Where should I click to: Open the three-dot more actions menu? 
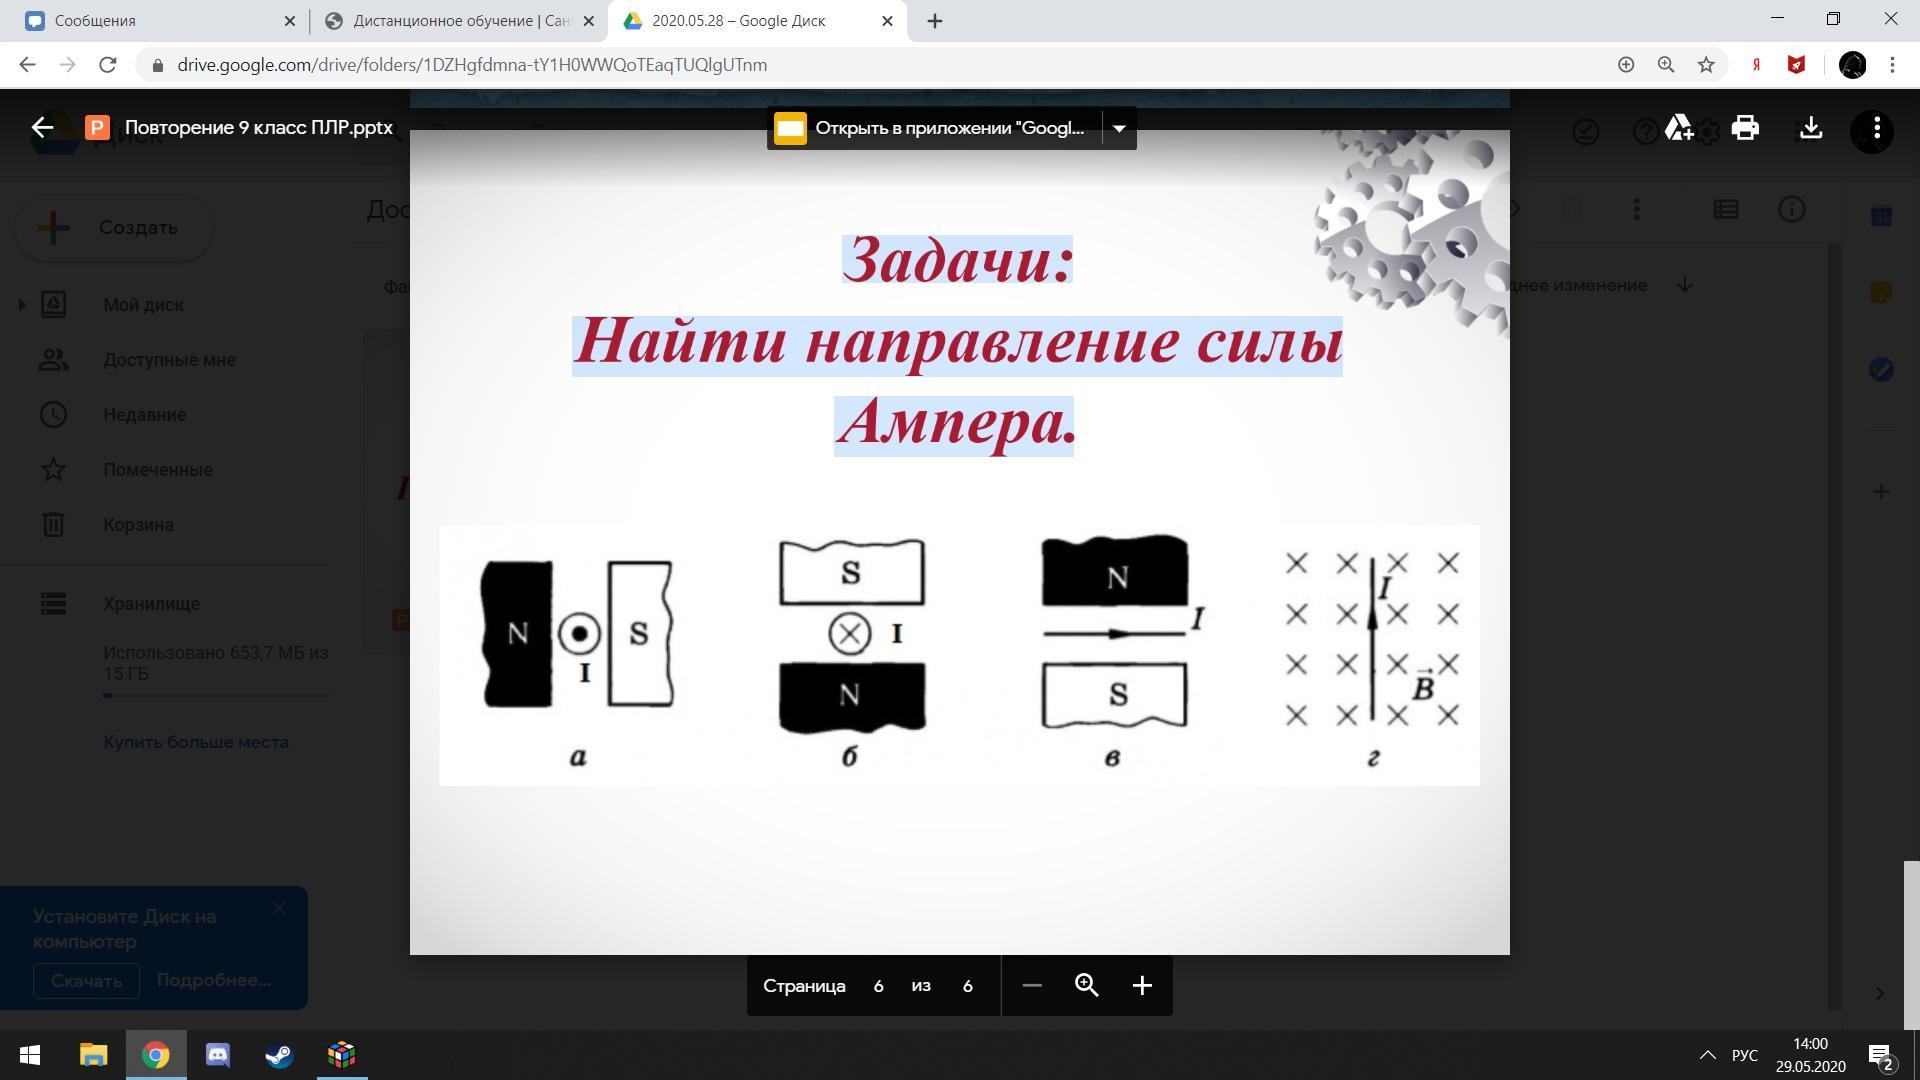pyautogui.click(x=1877, y=128)
